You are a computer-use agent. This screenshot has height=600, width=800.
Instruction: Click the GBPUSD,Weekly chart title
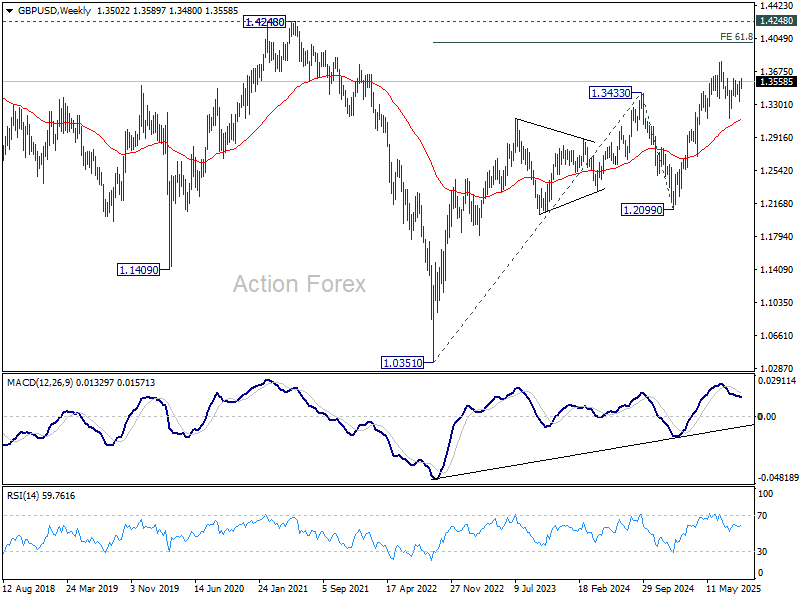(54, 11)
